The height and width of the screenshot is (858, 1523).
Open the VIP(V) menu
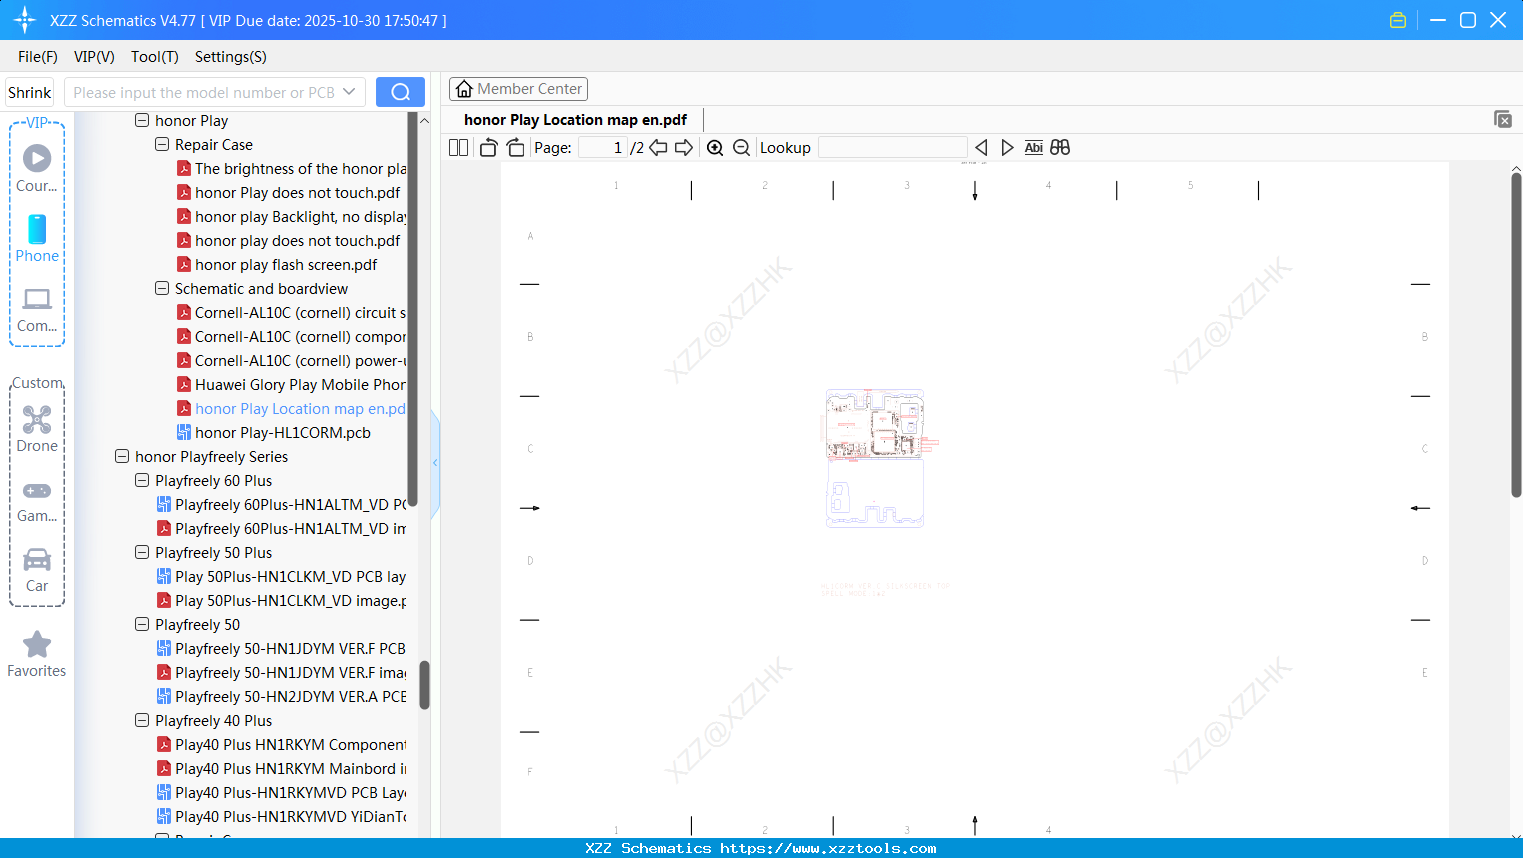pyautogui.click(x=94, y=57)
